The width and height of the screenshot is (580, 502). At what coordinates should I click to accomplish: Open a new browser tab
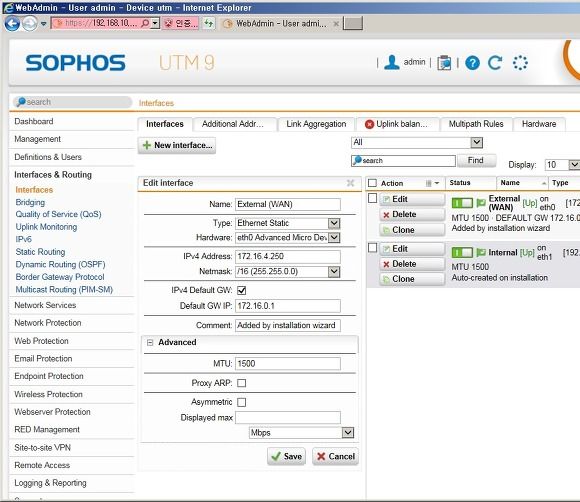click(353, 24)
